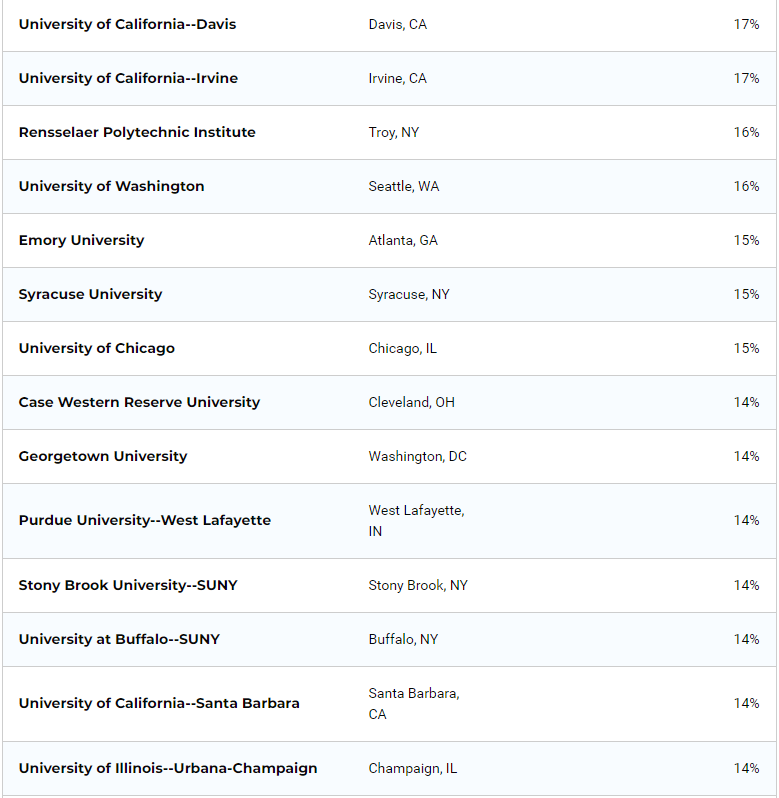
Task: Click University at Buffalo--SUNY name
Action: point(119,639)
